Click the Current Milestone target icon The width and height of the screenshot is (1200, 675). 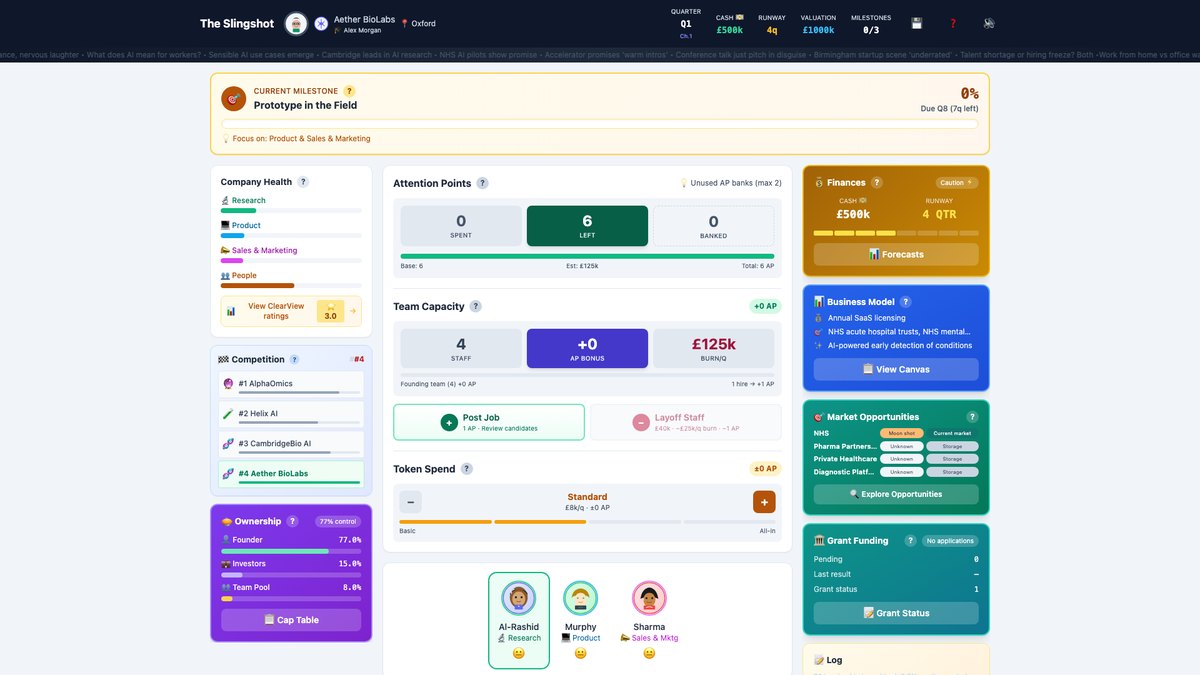point(234,98)
